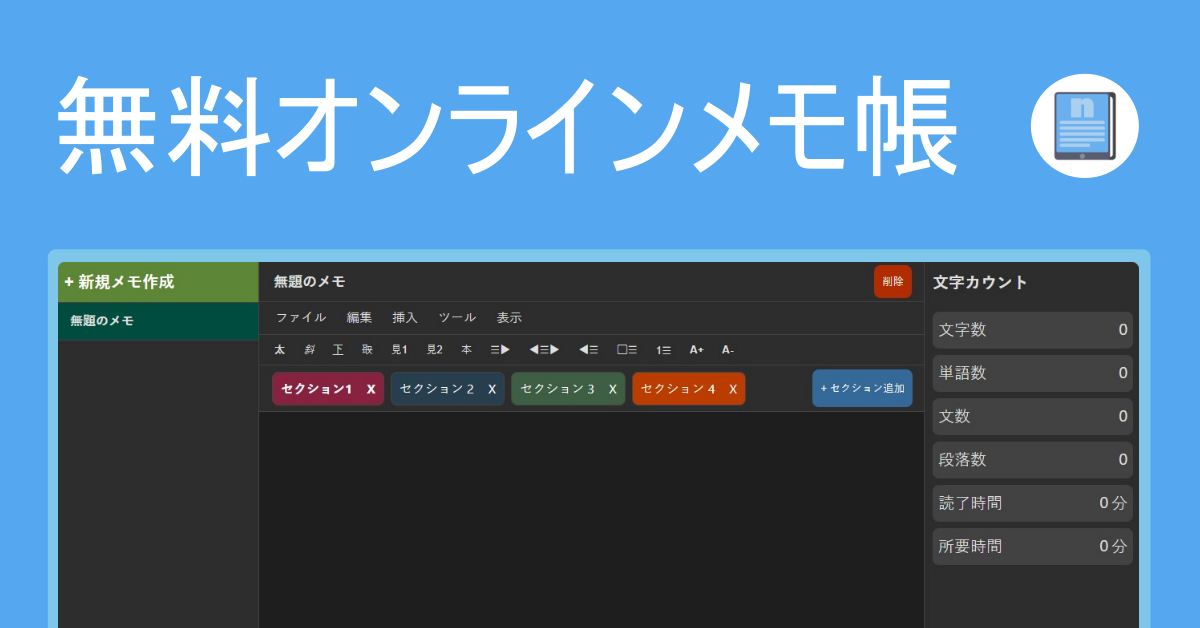Open the ツール menu

[457, 318]
